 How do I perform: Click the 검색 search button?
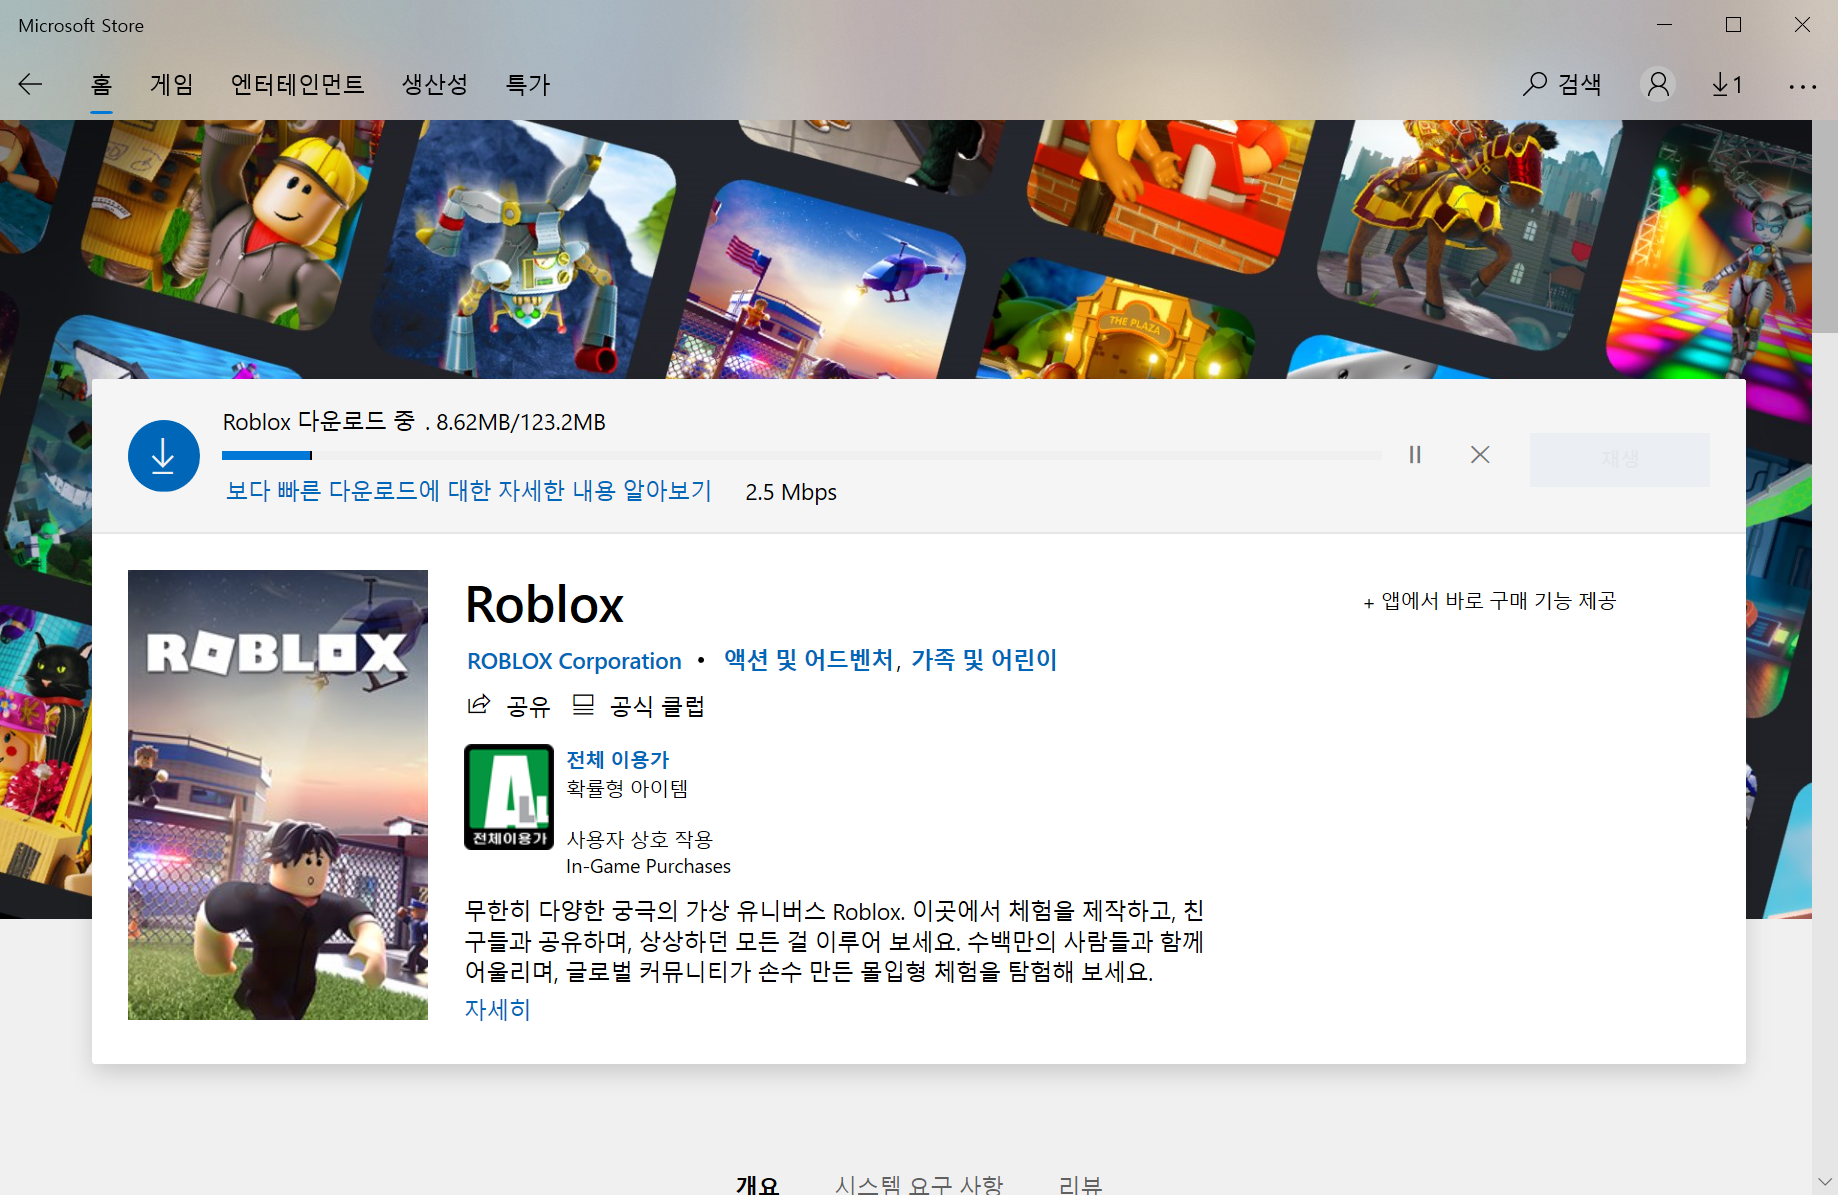click(1562, 85)
